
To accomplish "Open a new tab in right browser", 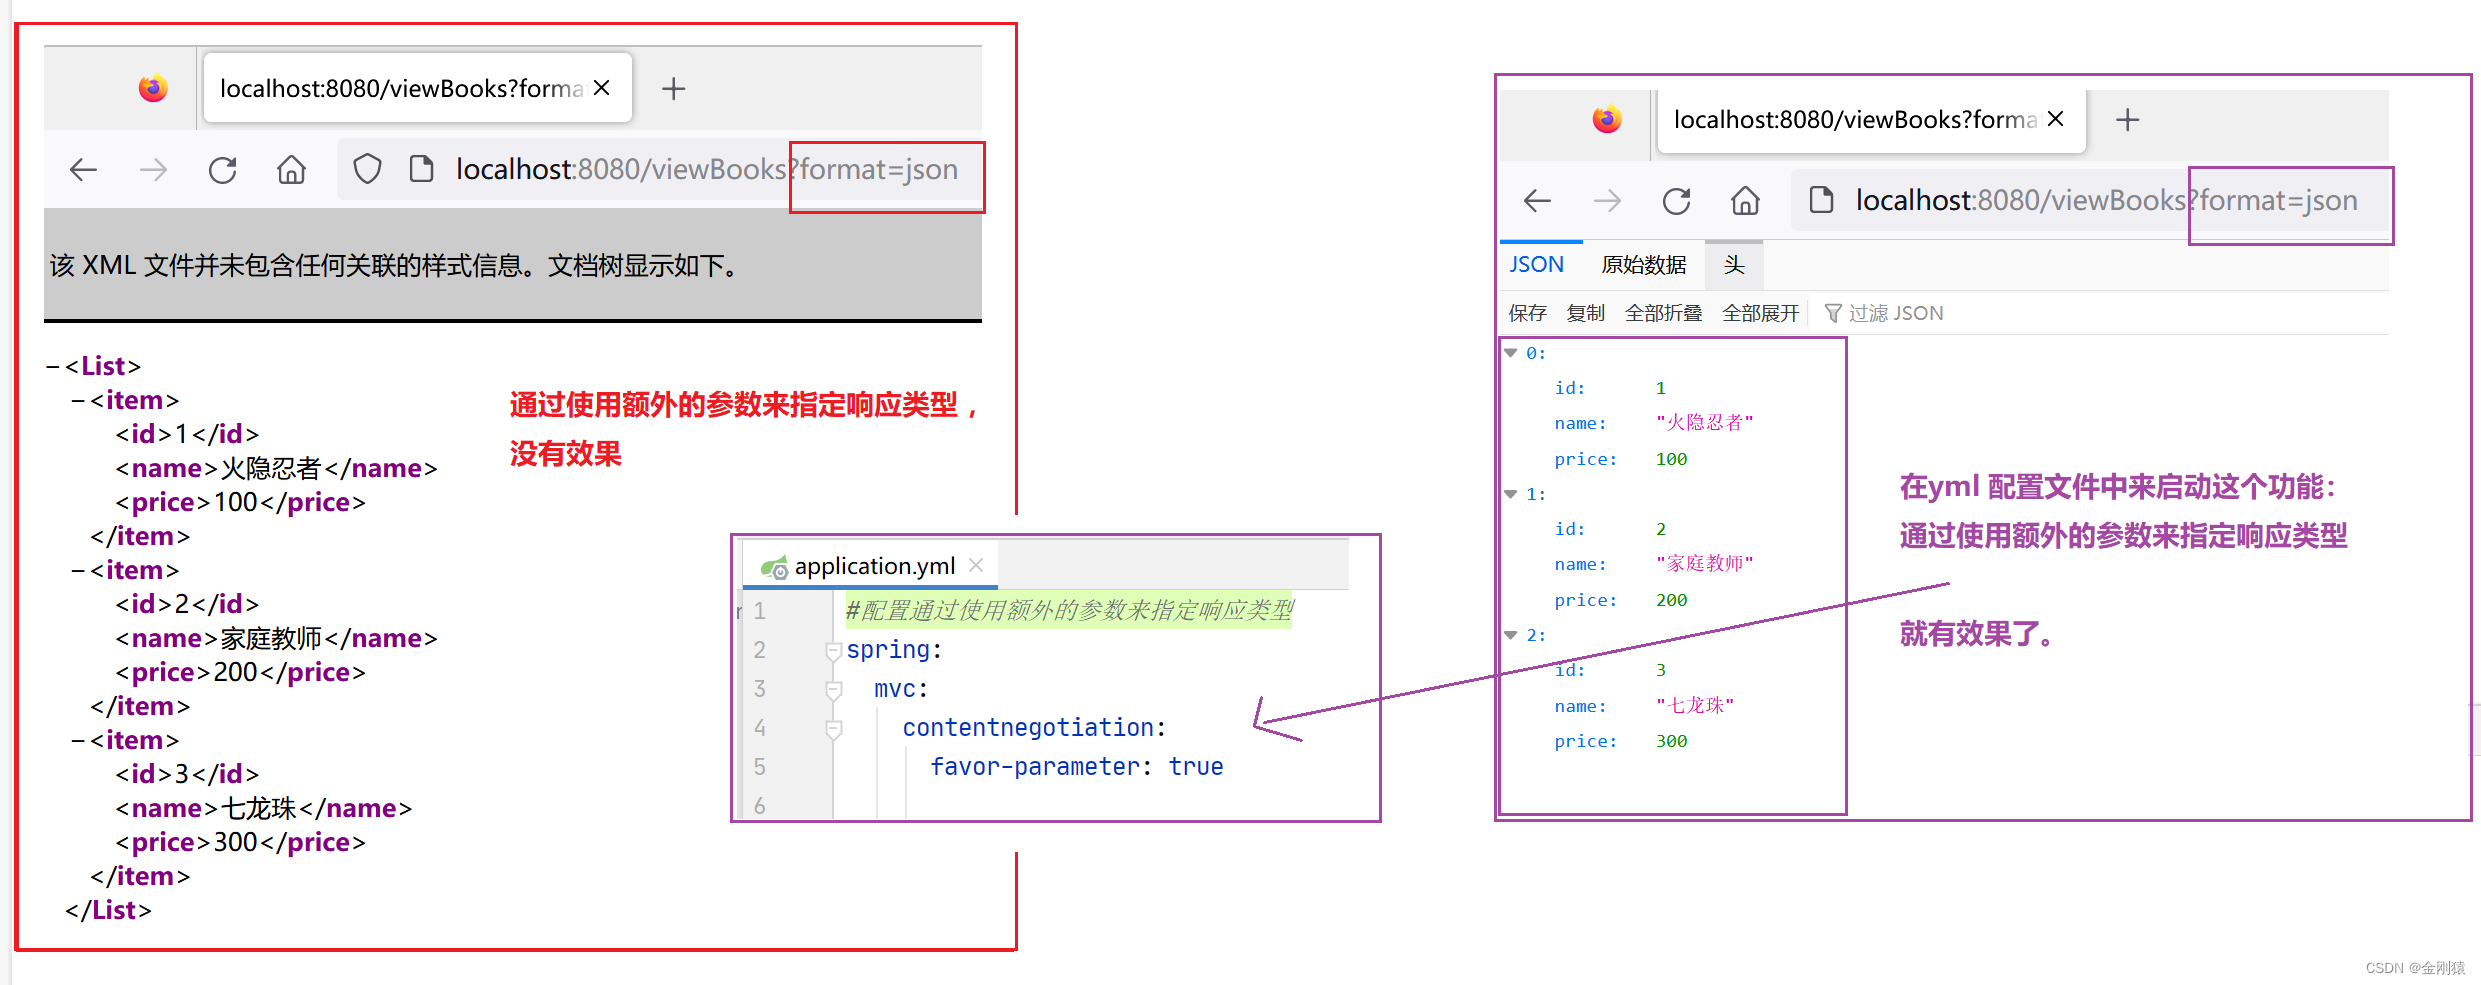I will point(2127,120).
